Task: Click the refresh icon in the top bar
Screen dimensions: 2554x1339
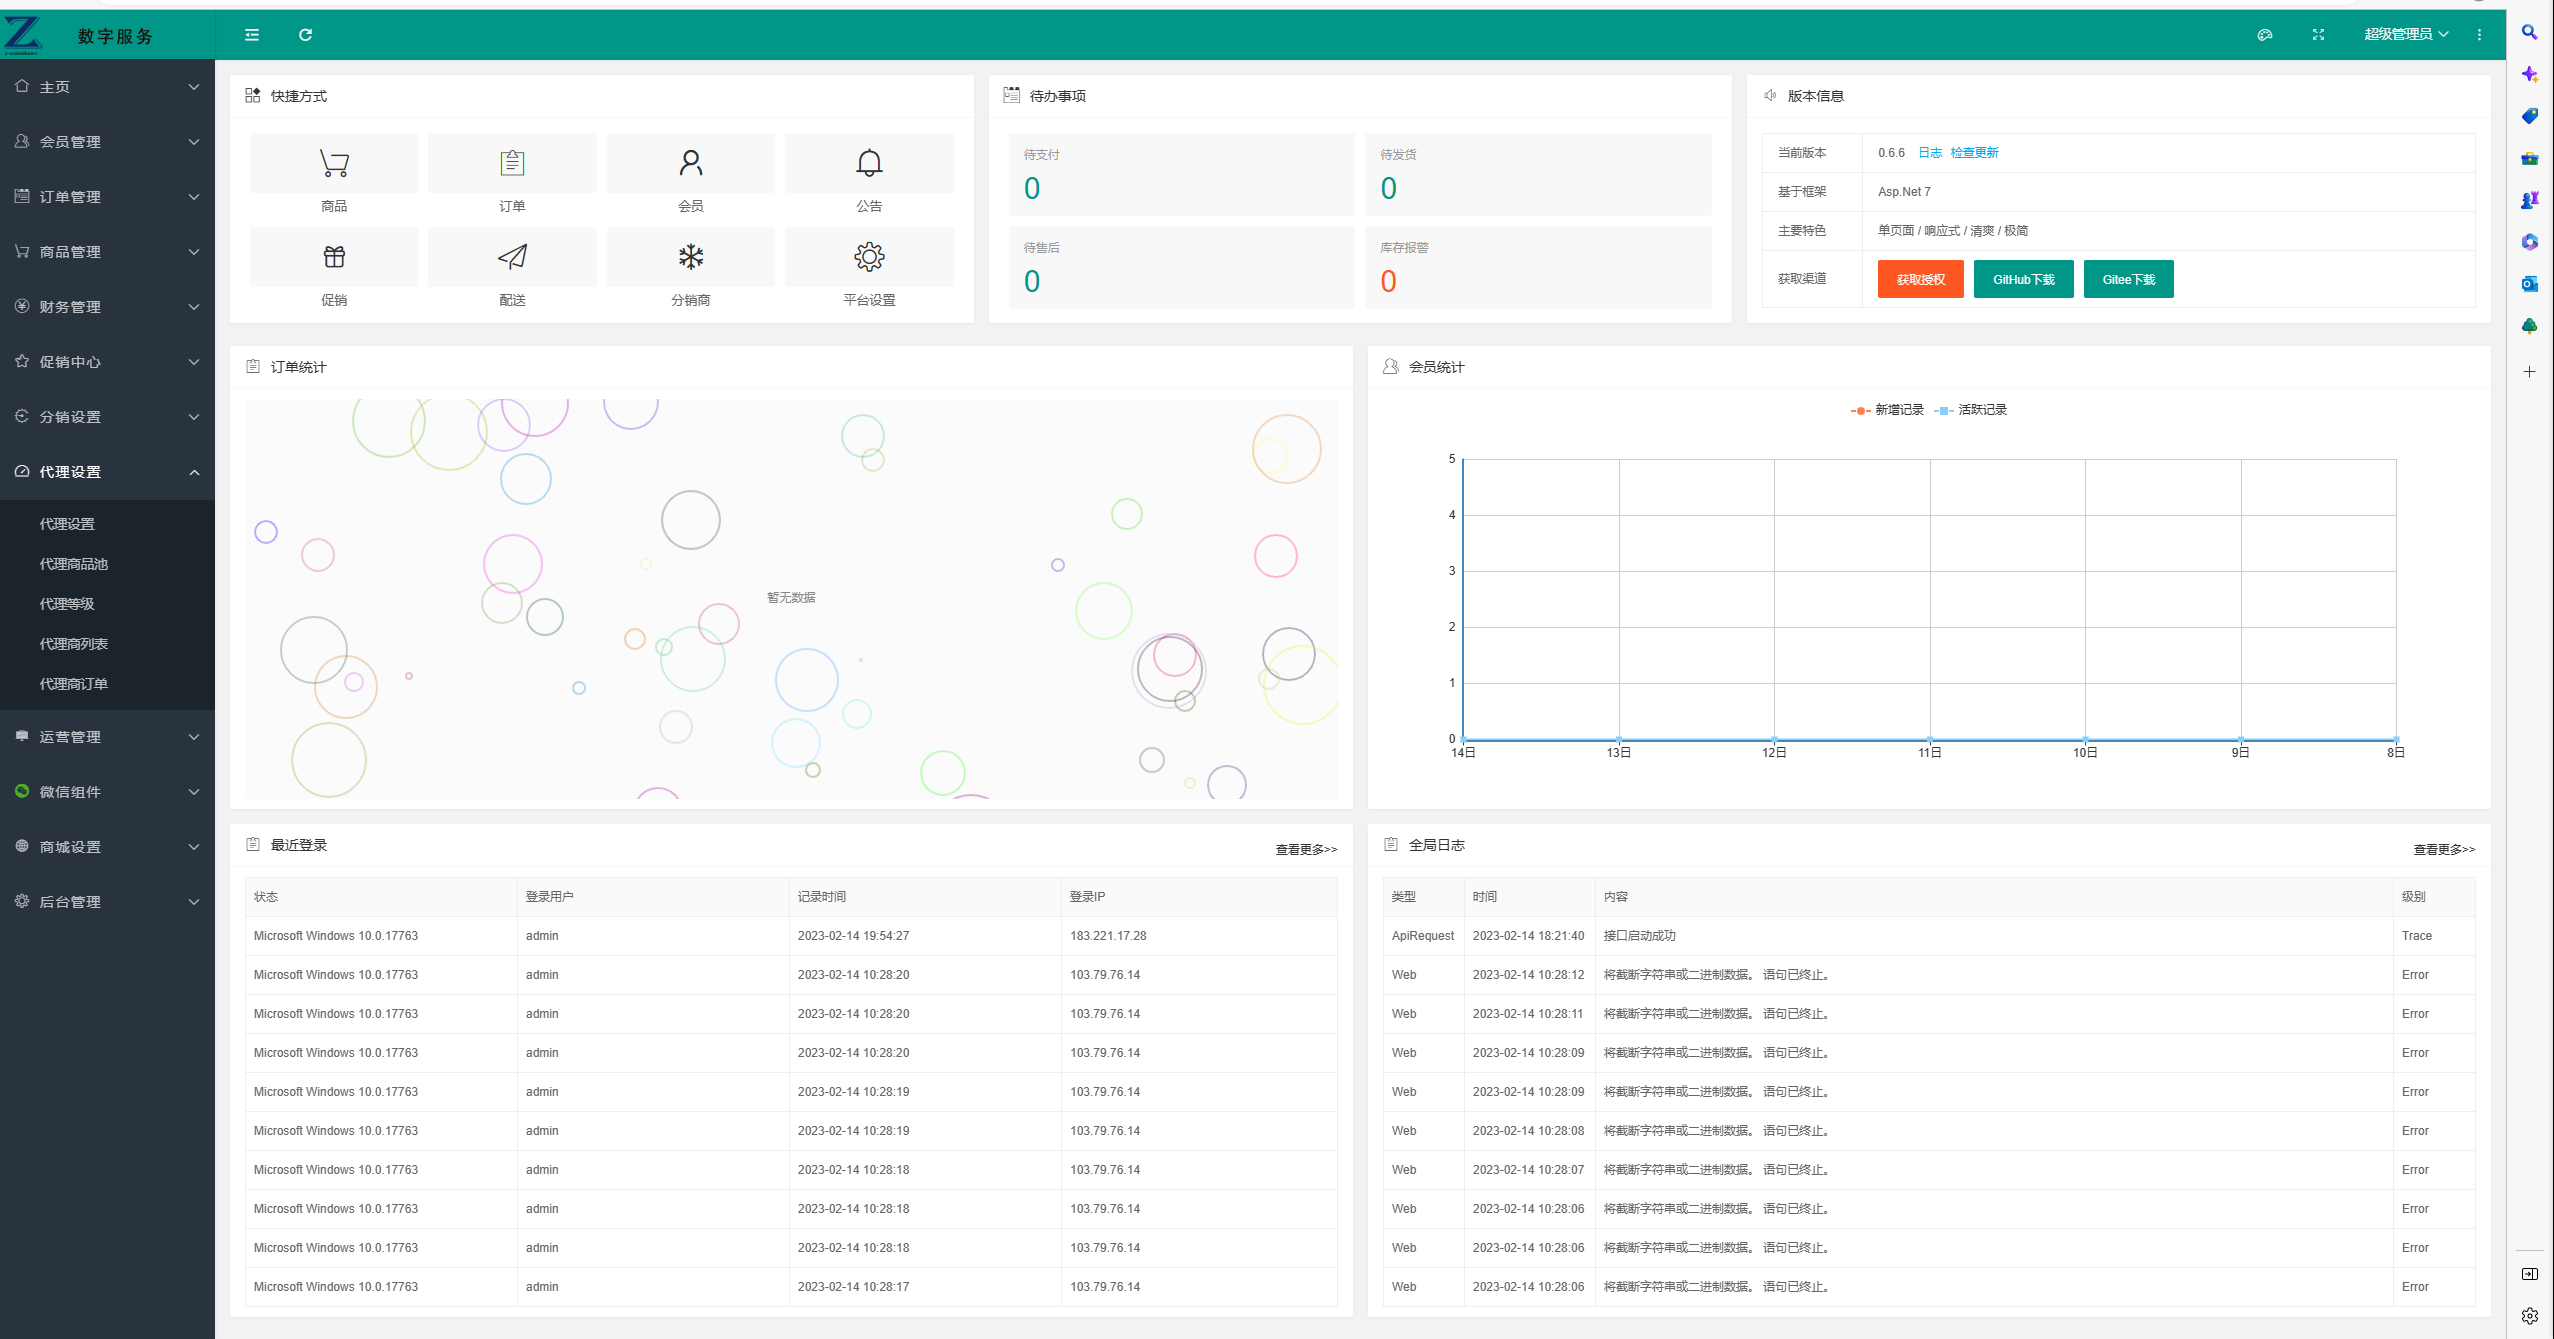Action: point(306,35)
